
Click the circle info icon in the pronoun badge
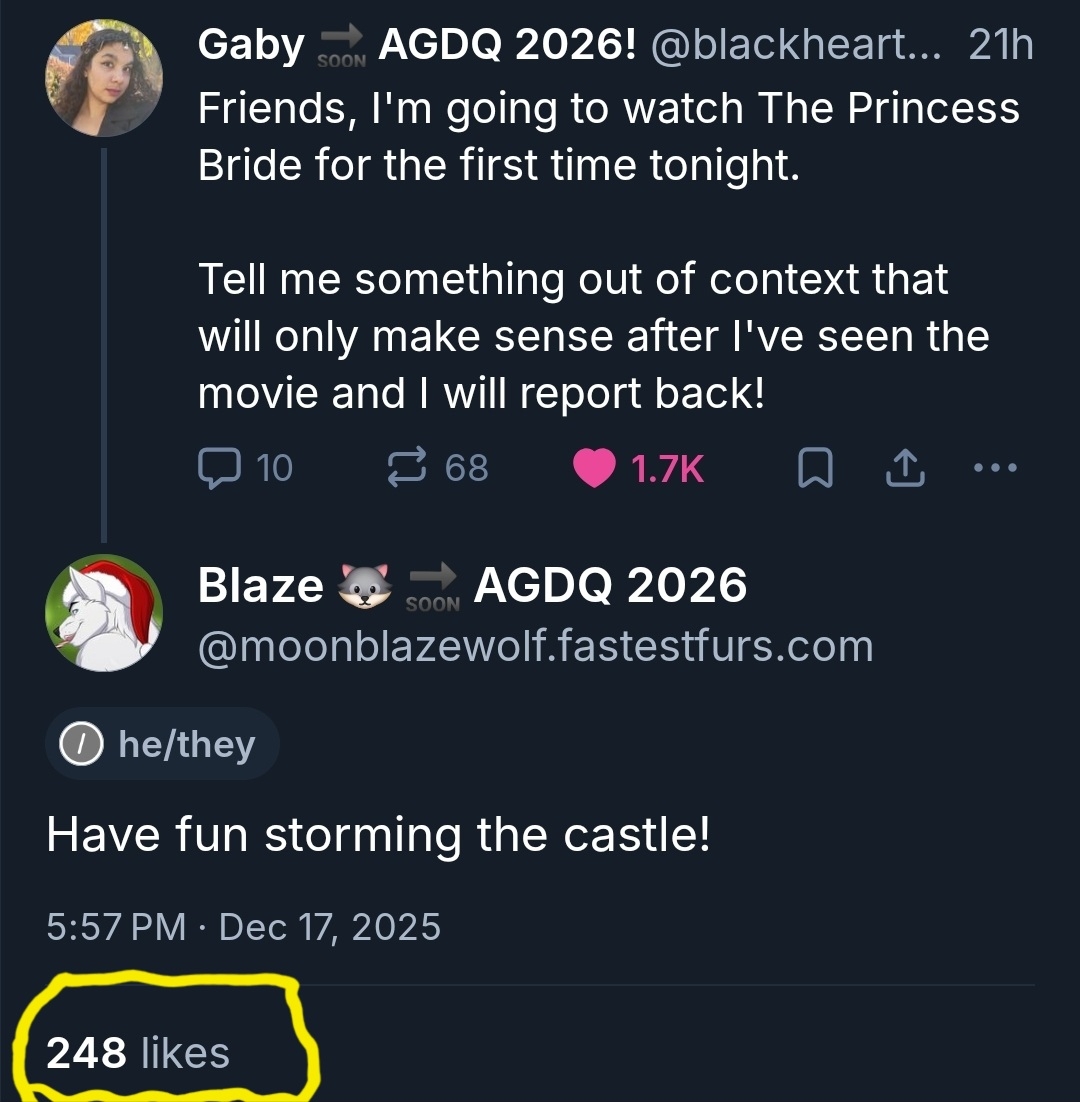click(x=79, y=744)
